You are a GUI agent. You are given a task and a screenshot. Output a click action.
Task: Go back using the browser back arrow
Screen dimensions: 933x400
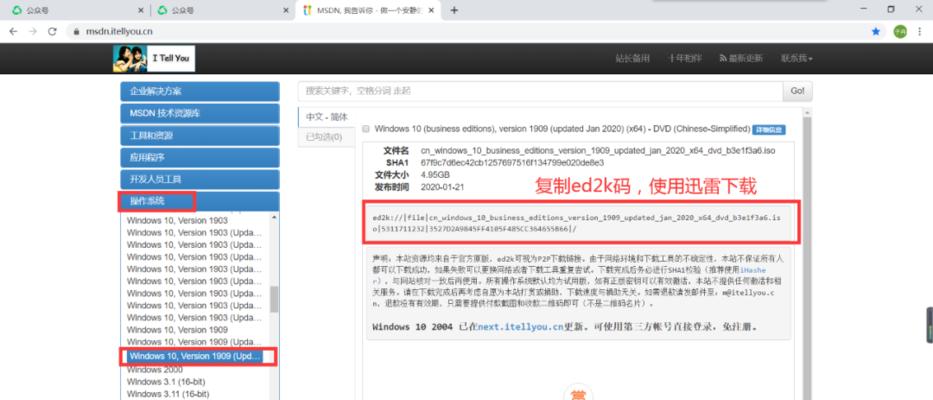coord(13,32)
